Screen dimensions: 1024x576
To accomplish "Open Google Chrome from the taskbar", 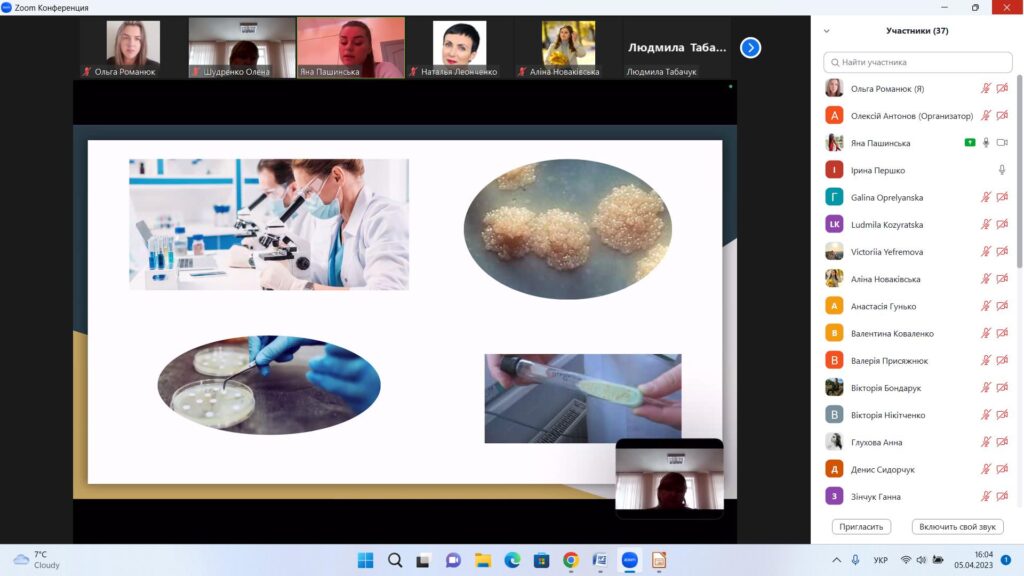I will (x=570, y=560).
